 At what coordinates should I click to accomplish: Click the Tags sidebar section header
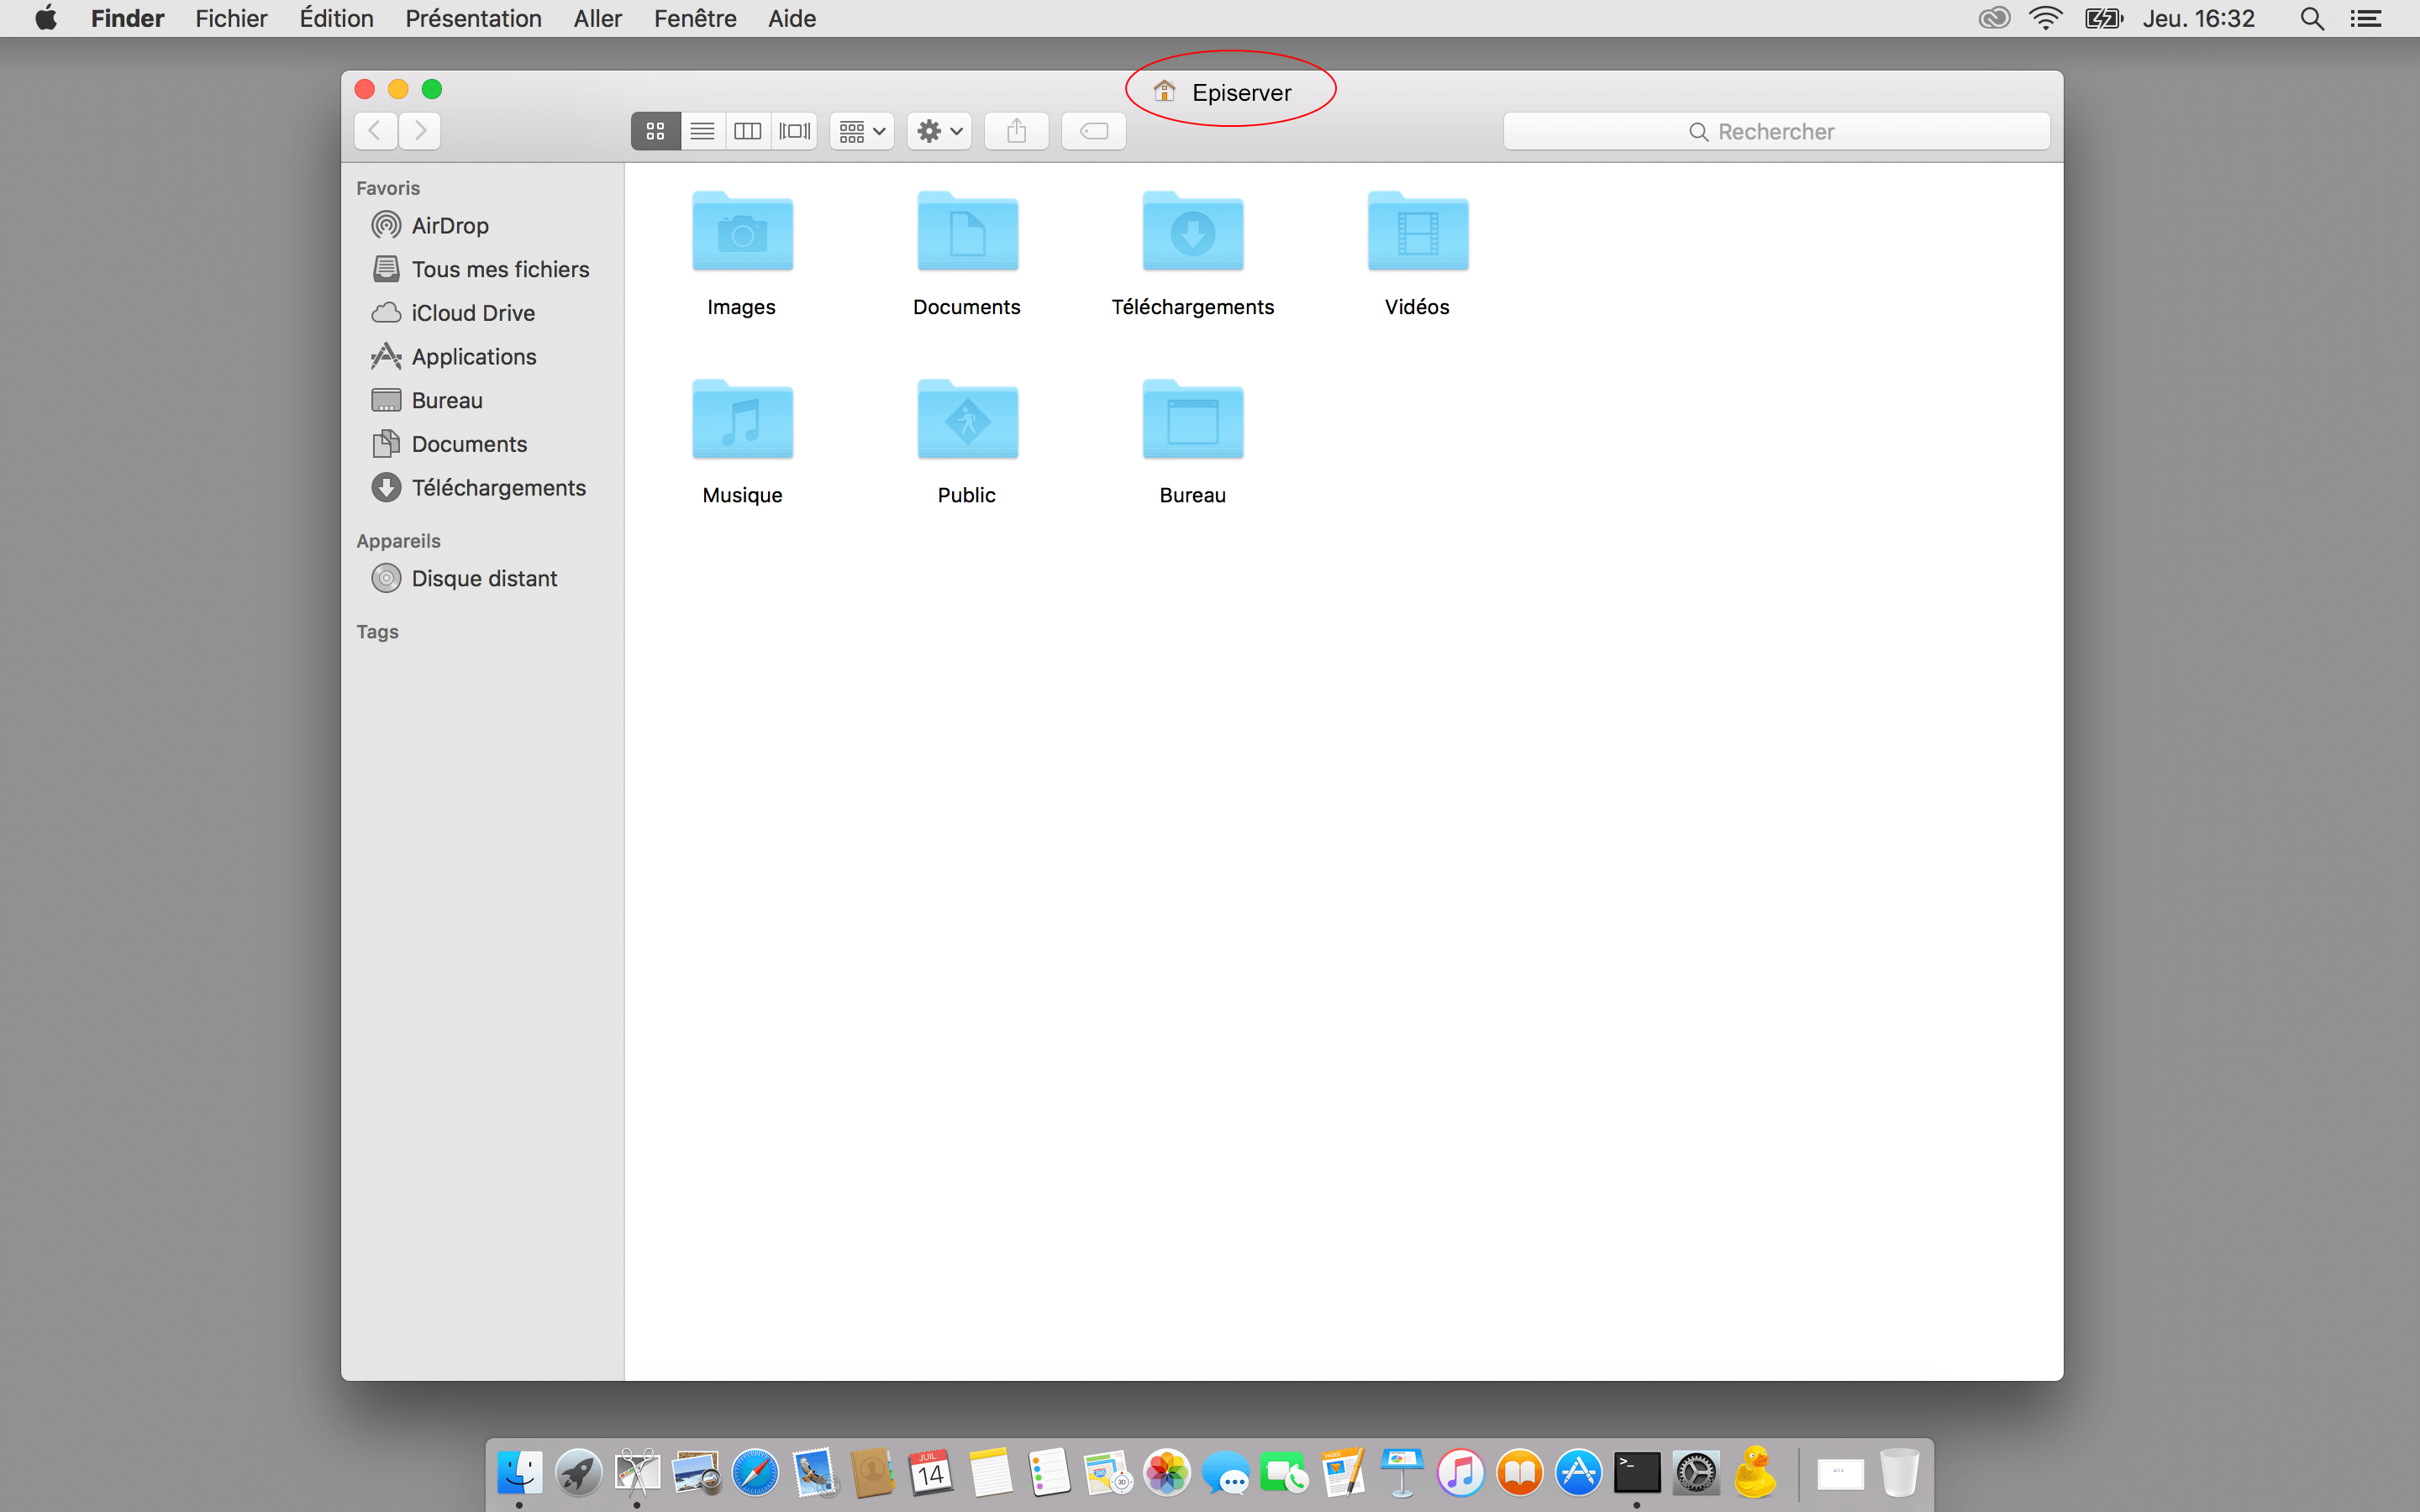[x=377, y=632]
